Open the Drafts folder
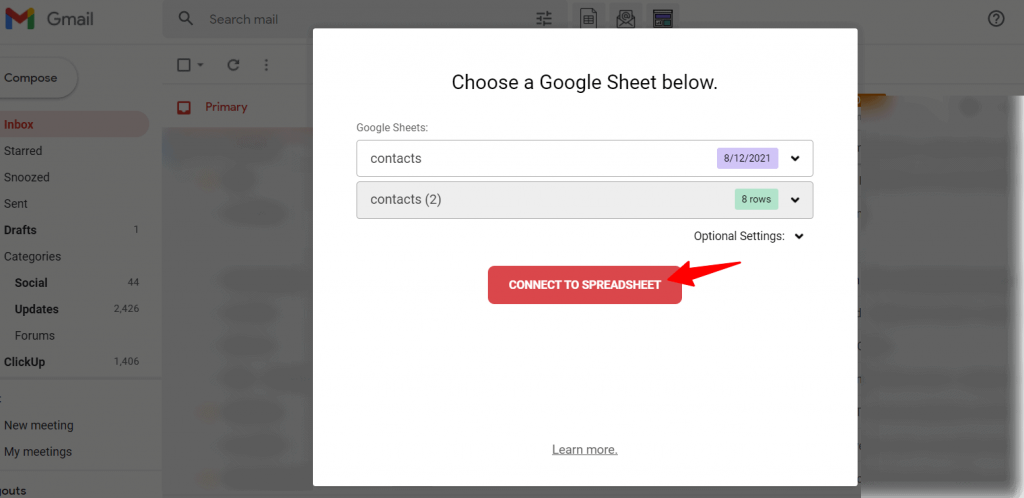Image resolution: width=1024 pixels, height=498 pixels. [x=20, y=230]
